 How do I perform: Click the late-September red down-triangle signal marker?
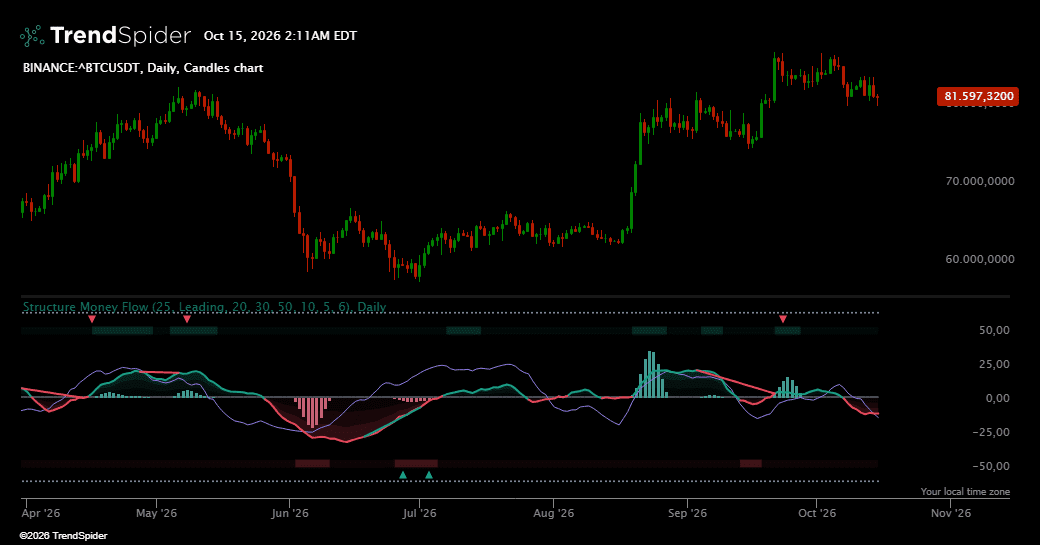click(x=783, y=320)
